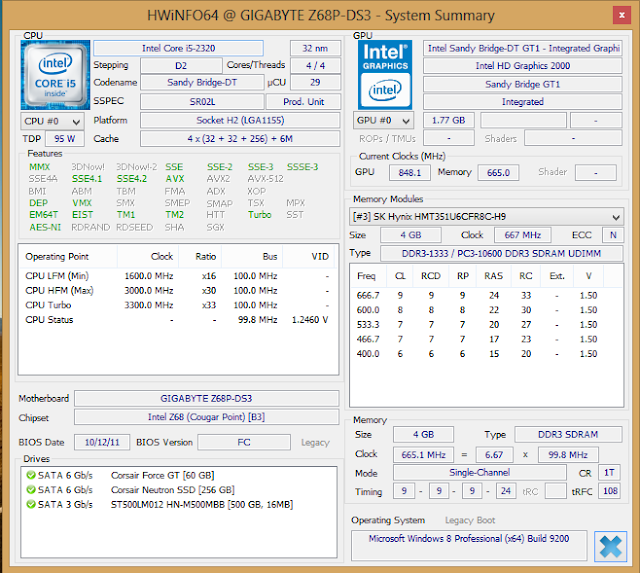Click the D2 stepping value
This screenshot has width=640, height=573.
(x=181, y=65)
